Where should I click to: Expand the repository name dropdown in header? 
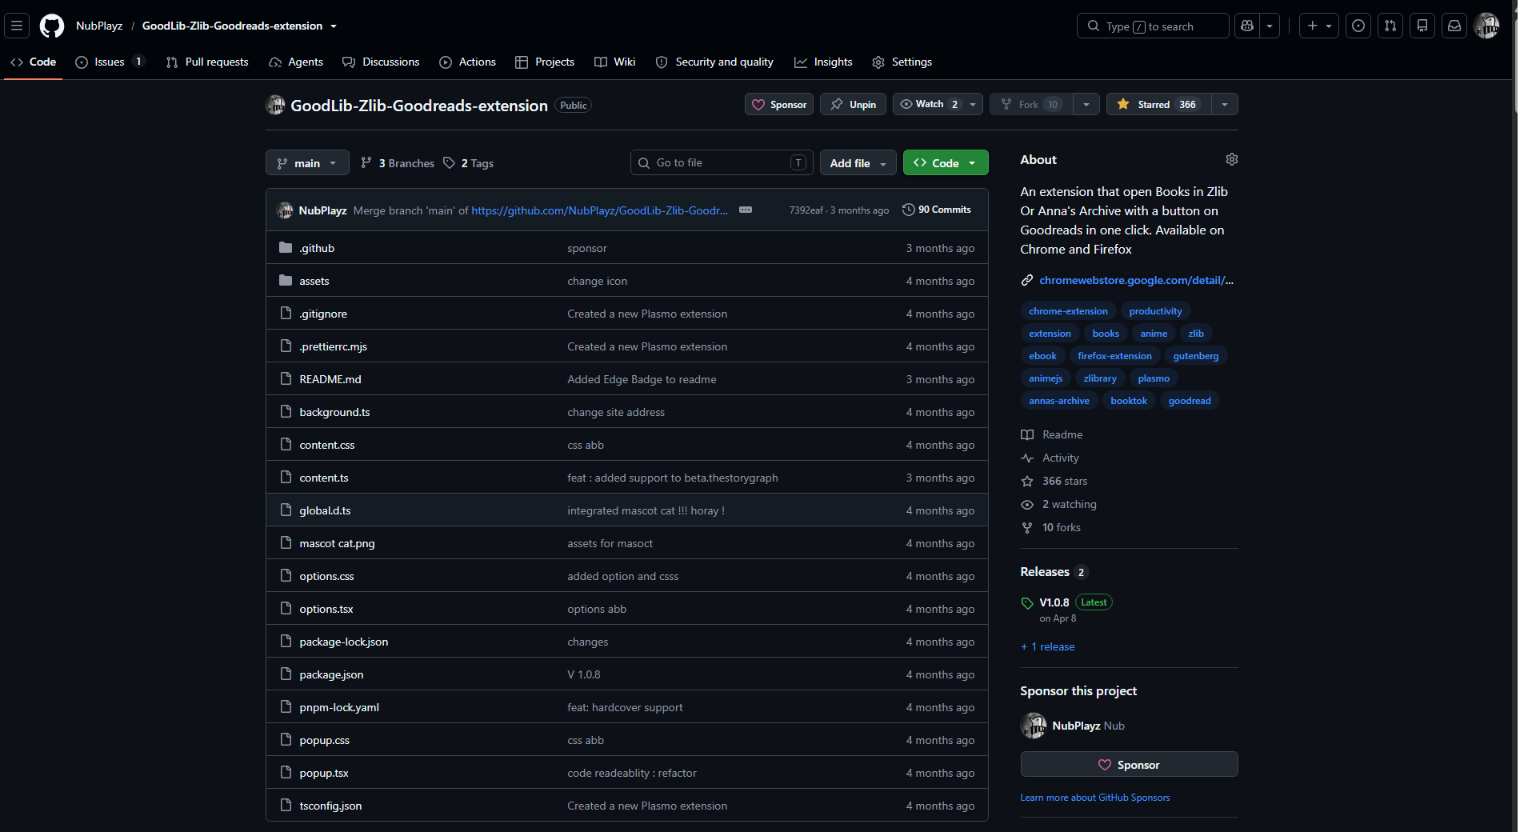(333, 26)
